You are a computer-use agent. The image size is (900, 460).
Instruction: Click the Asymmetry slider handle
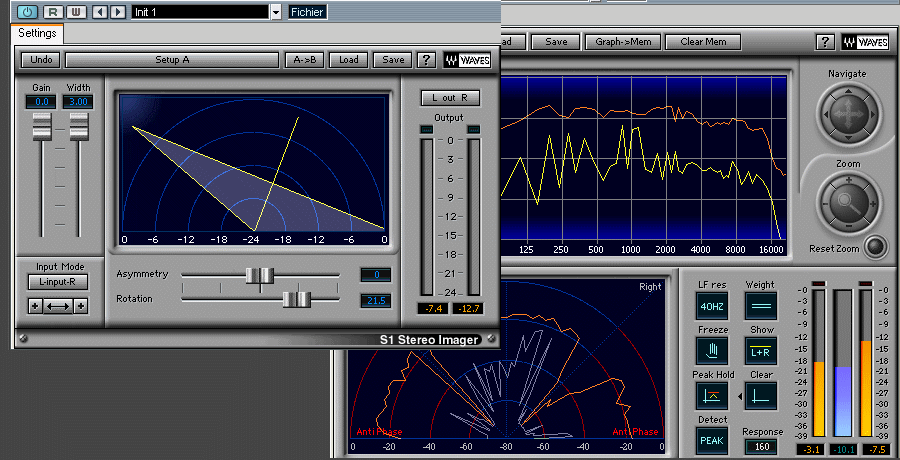click(x=260, y=275)
